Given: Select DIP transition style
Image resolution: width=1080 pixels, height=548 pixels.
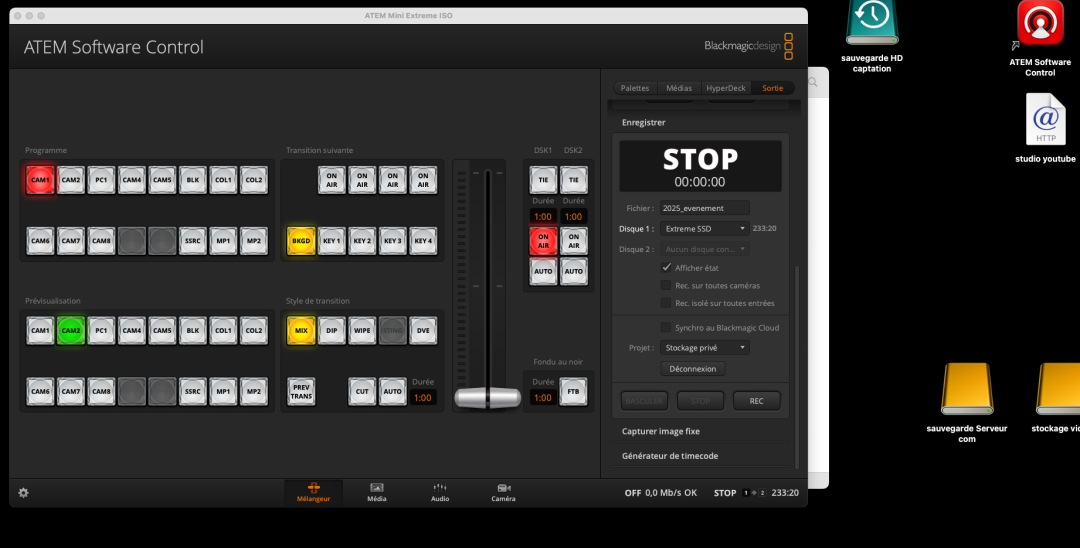Looking at the screenshot, I should (331, 330).
